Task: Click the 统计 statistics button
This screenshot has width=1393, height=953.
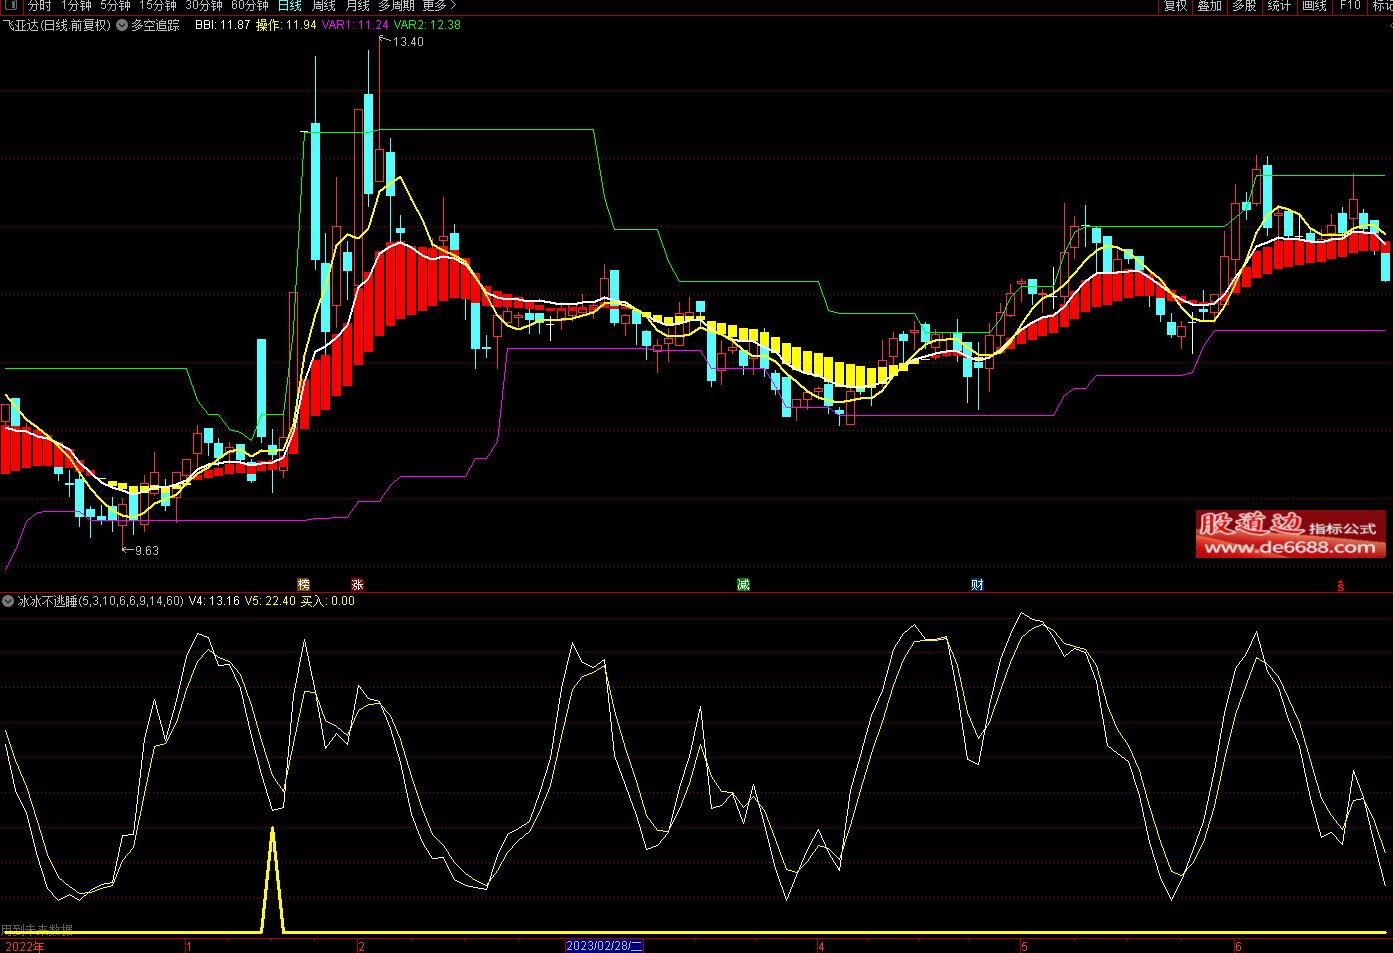Action: tap(1279, 6)
